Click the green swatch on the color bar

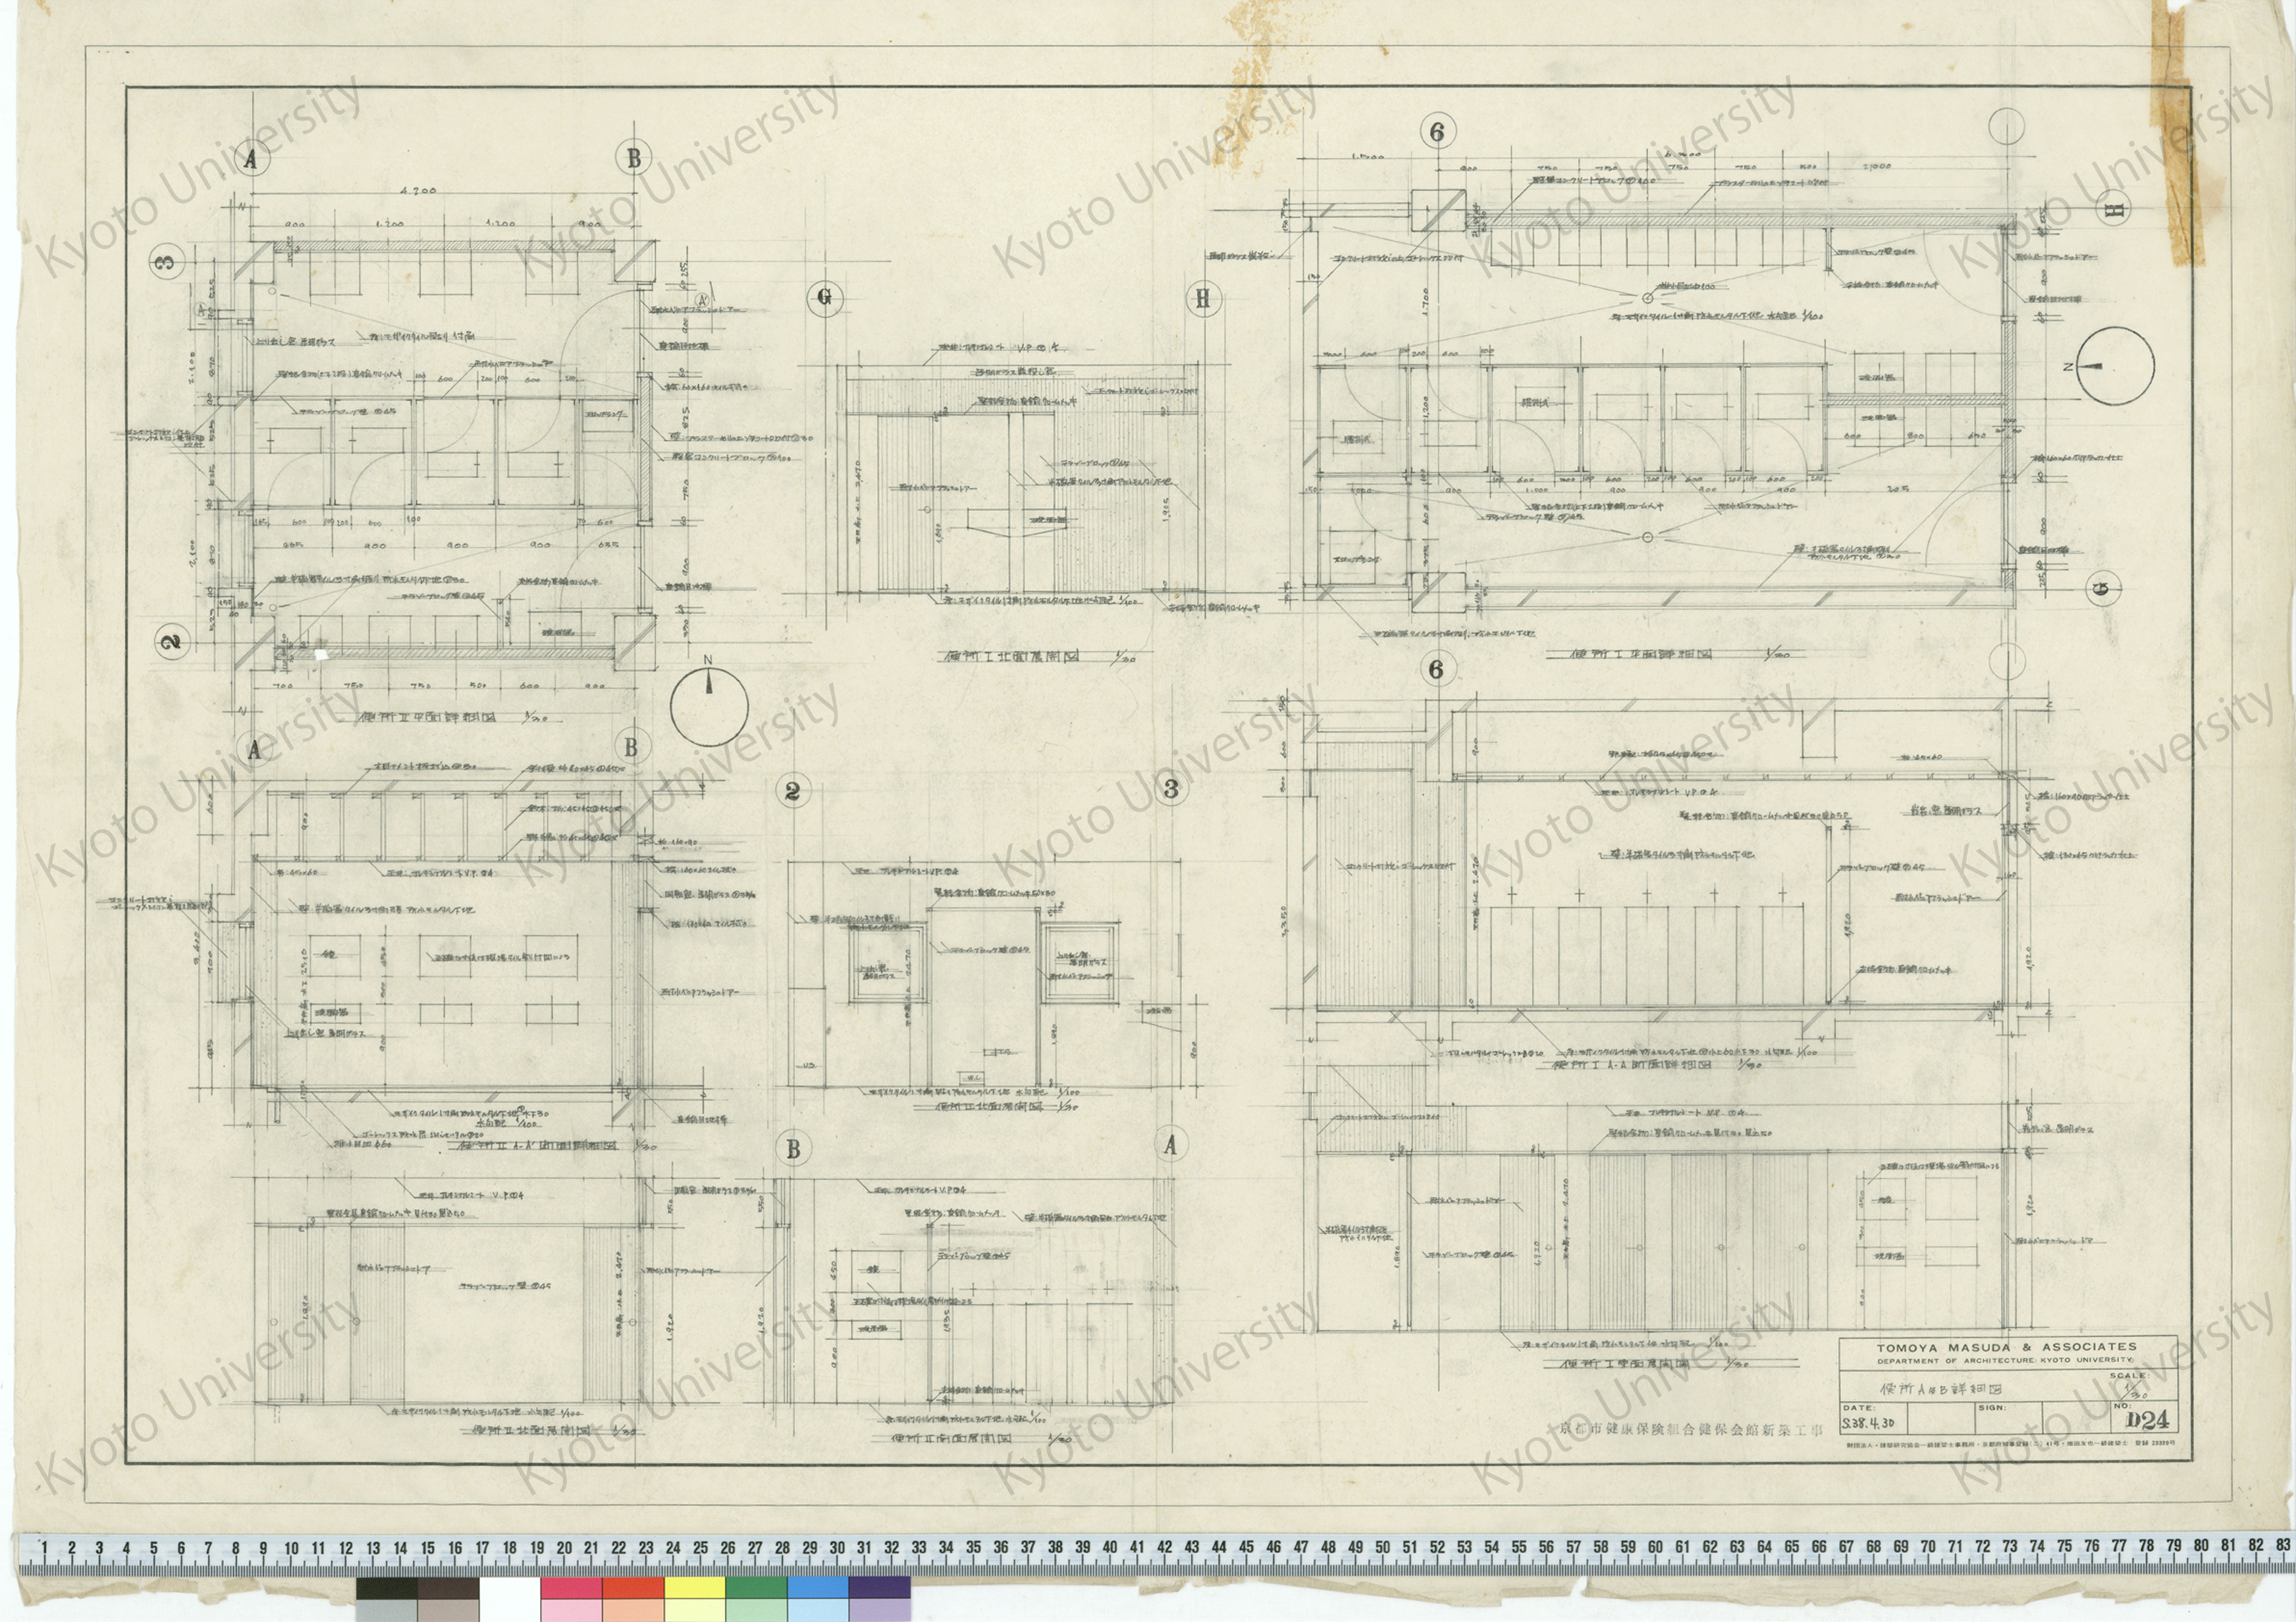click(756, 1588)
